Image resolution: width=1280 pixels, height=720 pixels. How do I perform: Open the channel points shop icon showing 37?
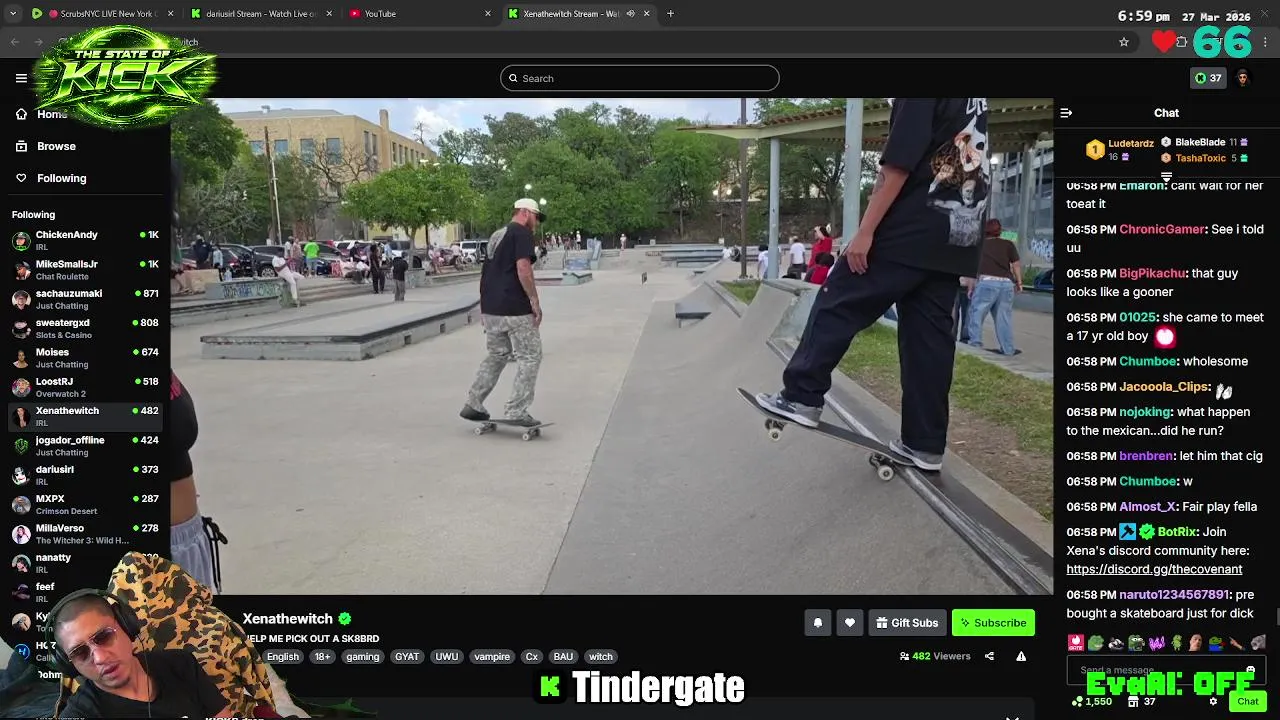(x=1133, y=702)
